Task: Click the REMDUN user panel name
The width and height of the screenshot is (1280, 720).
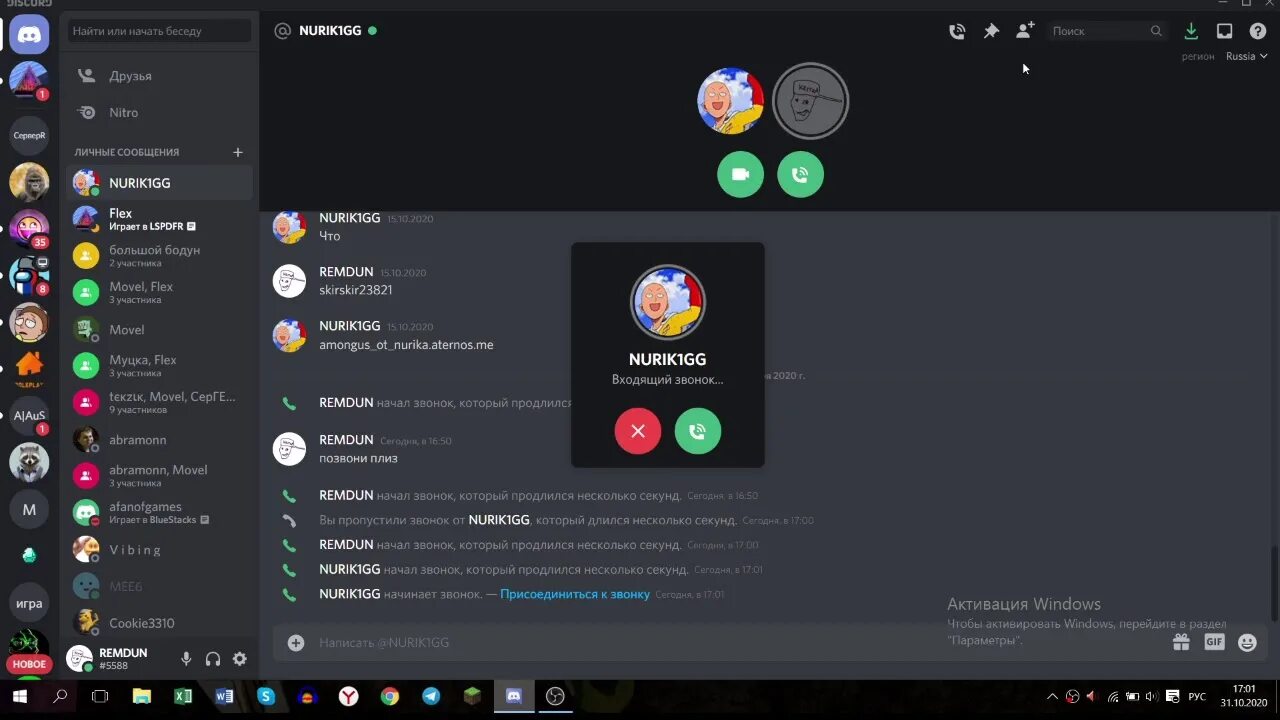Action: pos(123,653)
